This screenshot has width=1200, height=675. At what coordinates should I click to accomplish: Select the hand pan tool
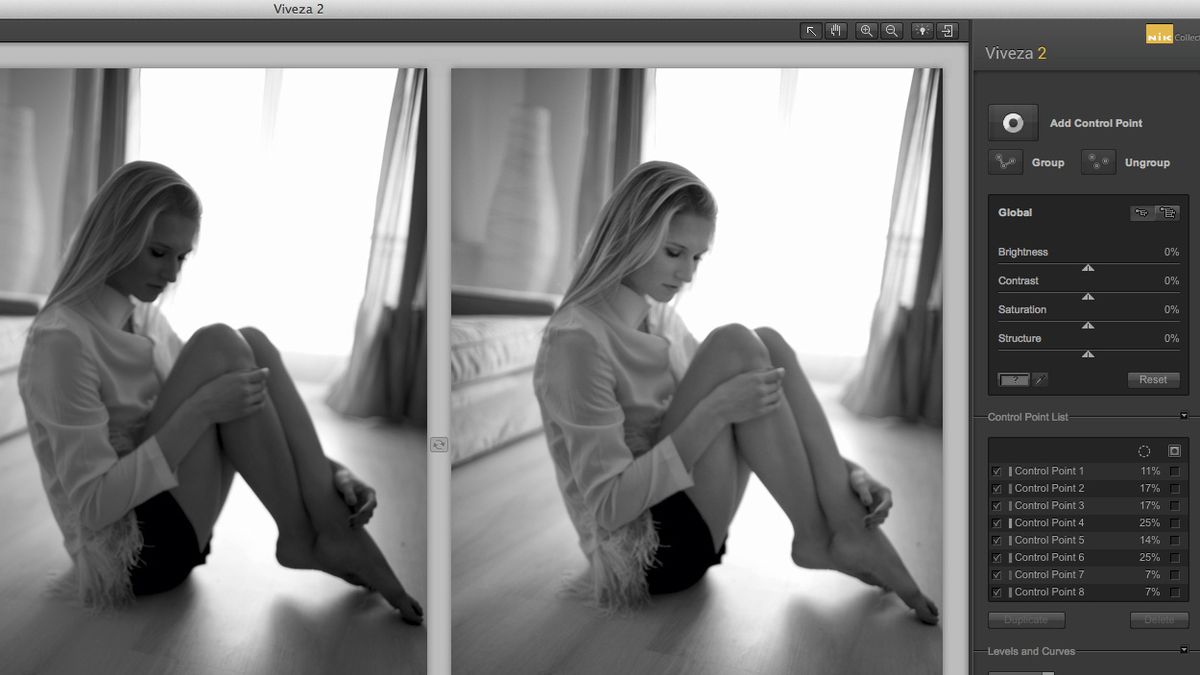click(836, 31)
